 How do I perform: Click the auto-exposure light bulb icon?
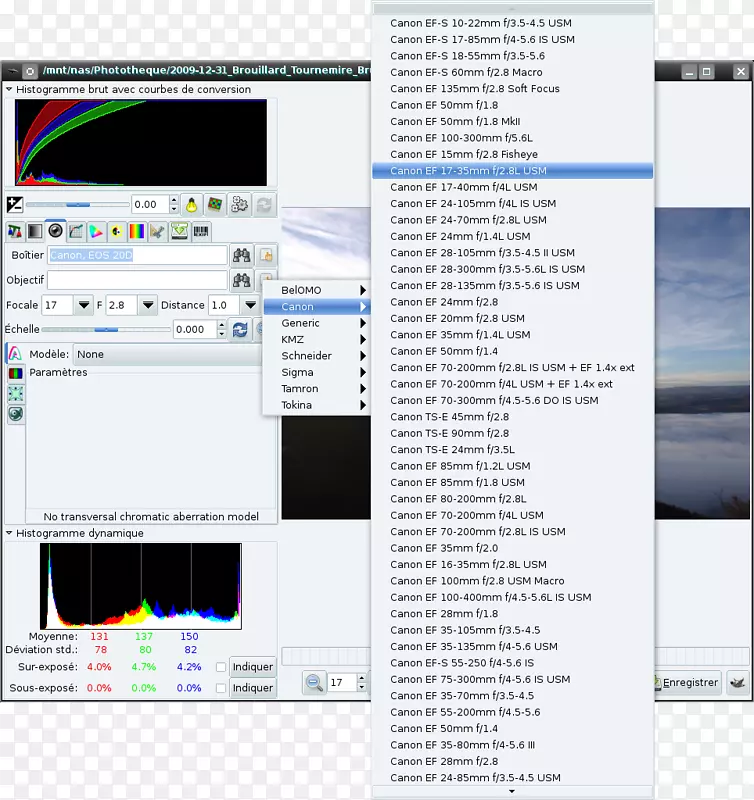point(192,204)
